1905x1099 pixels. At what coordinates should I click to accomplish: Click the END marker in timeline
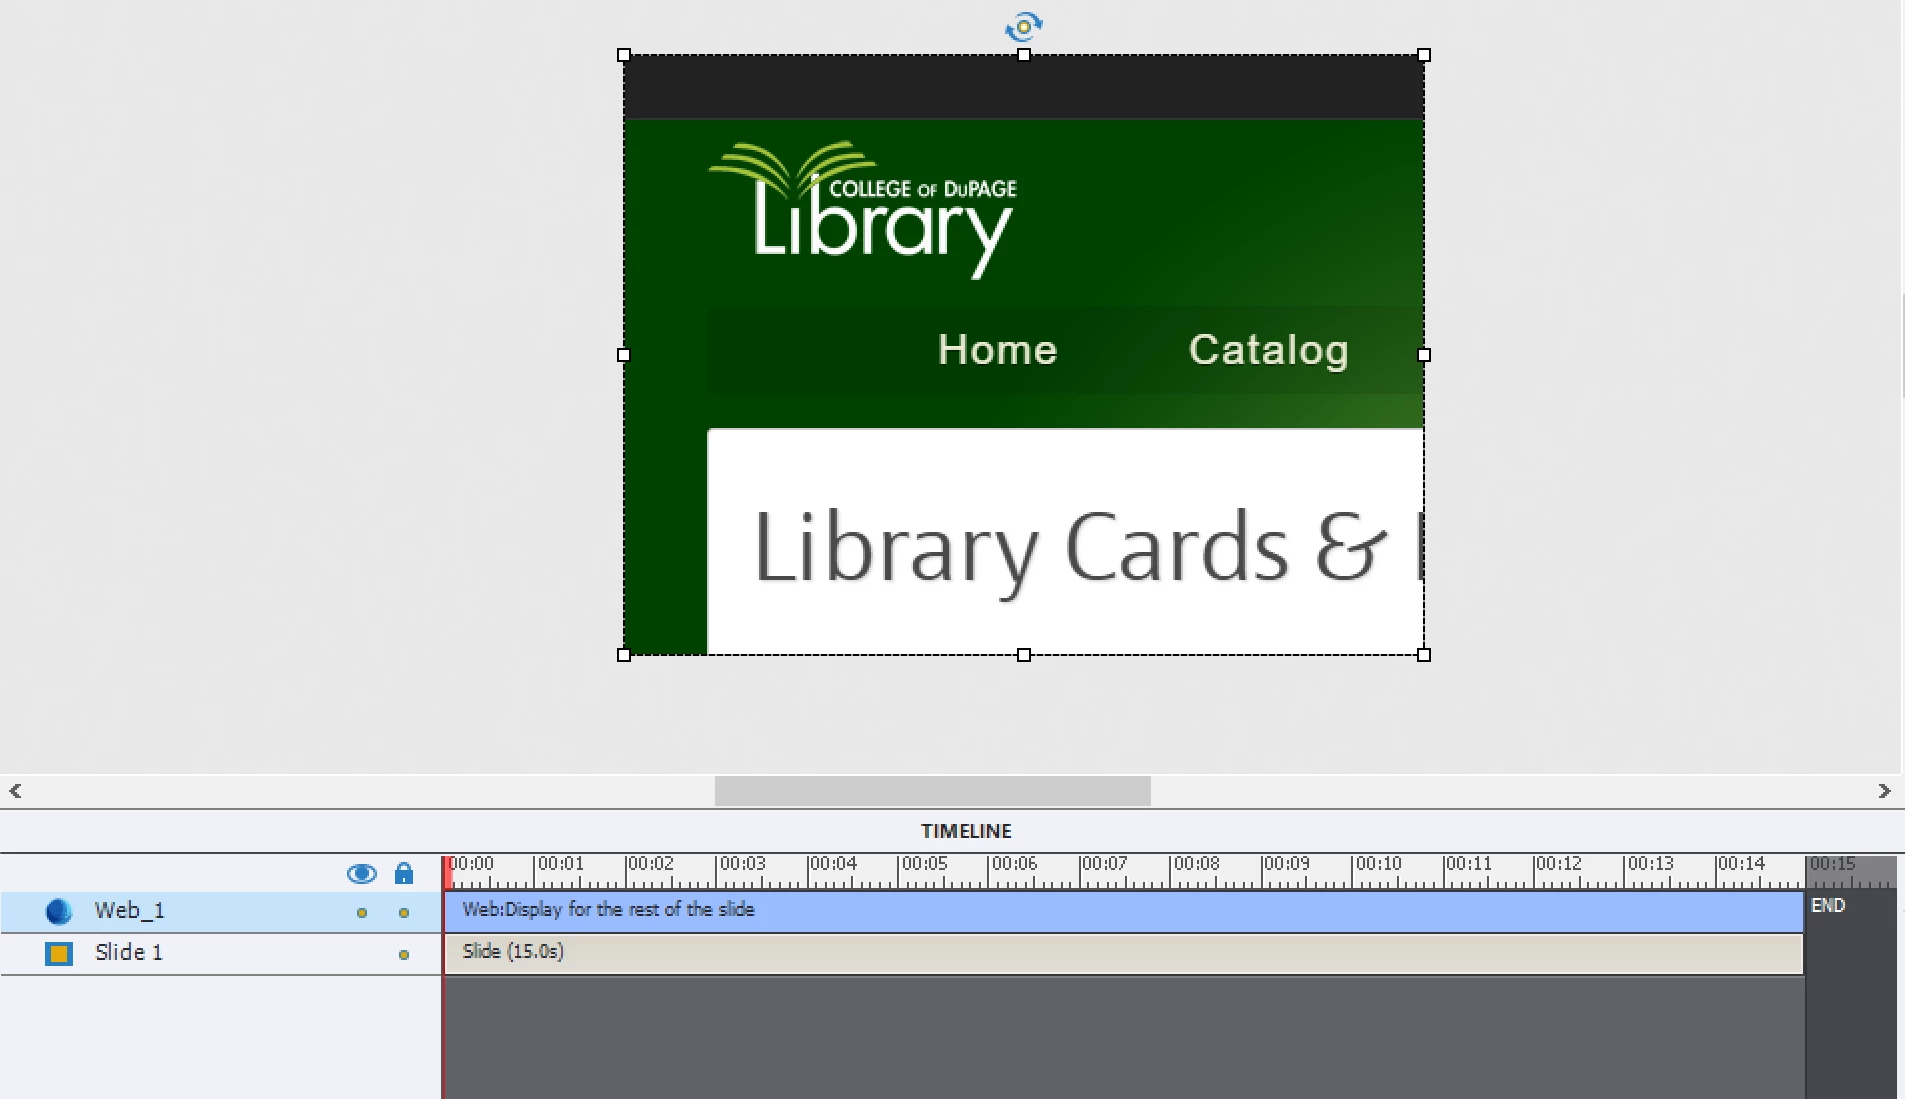pos(1828,905)
